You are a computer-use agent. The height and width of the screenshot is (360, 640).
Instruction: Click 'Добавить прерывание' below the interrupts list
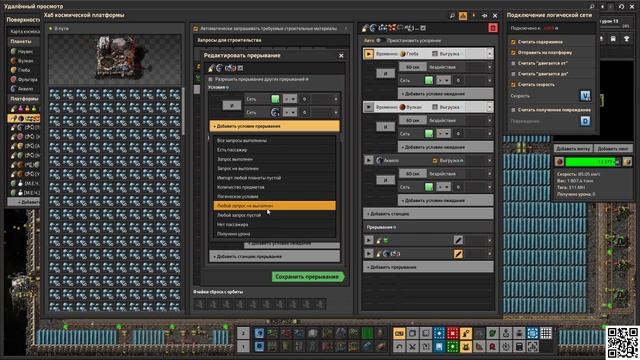click(x=428, y=267)
